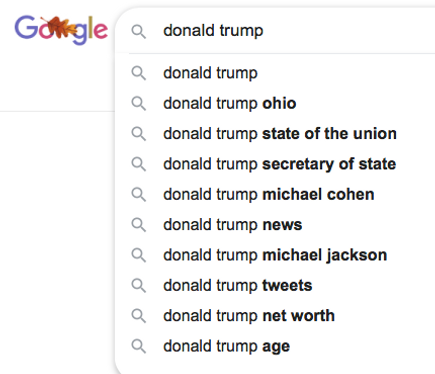Click magnifier icon beside 'donald trump tweets'
435x374 pixels.
(x=138, y=286)
